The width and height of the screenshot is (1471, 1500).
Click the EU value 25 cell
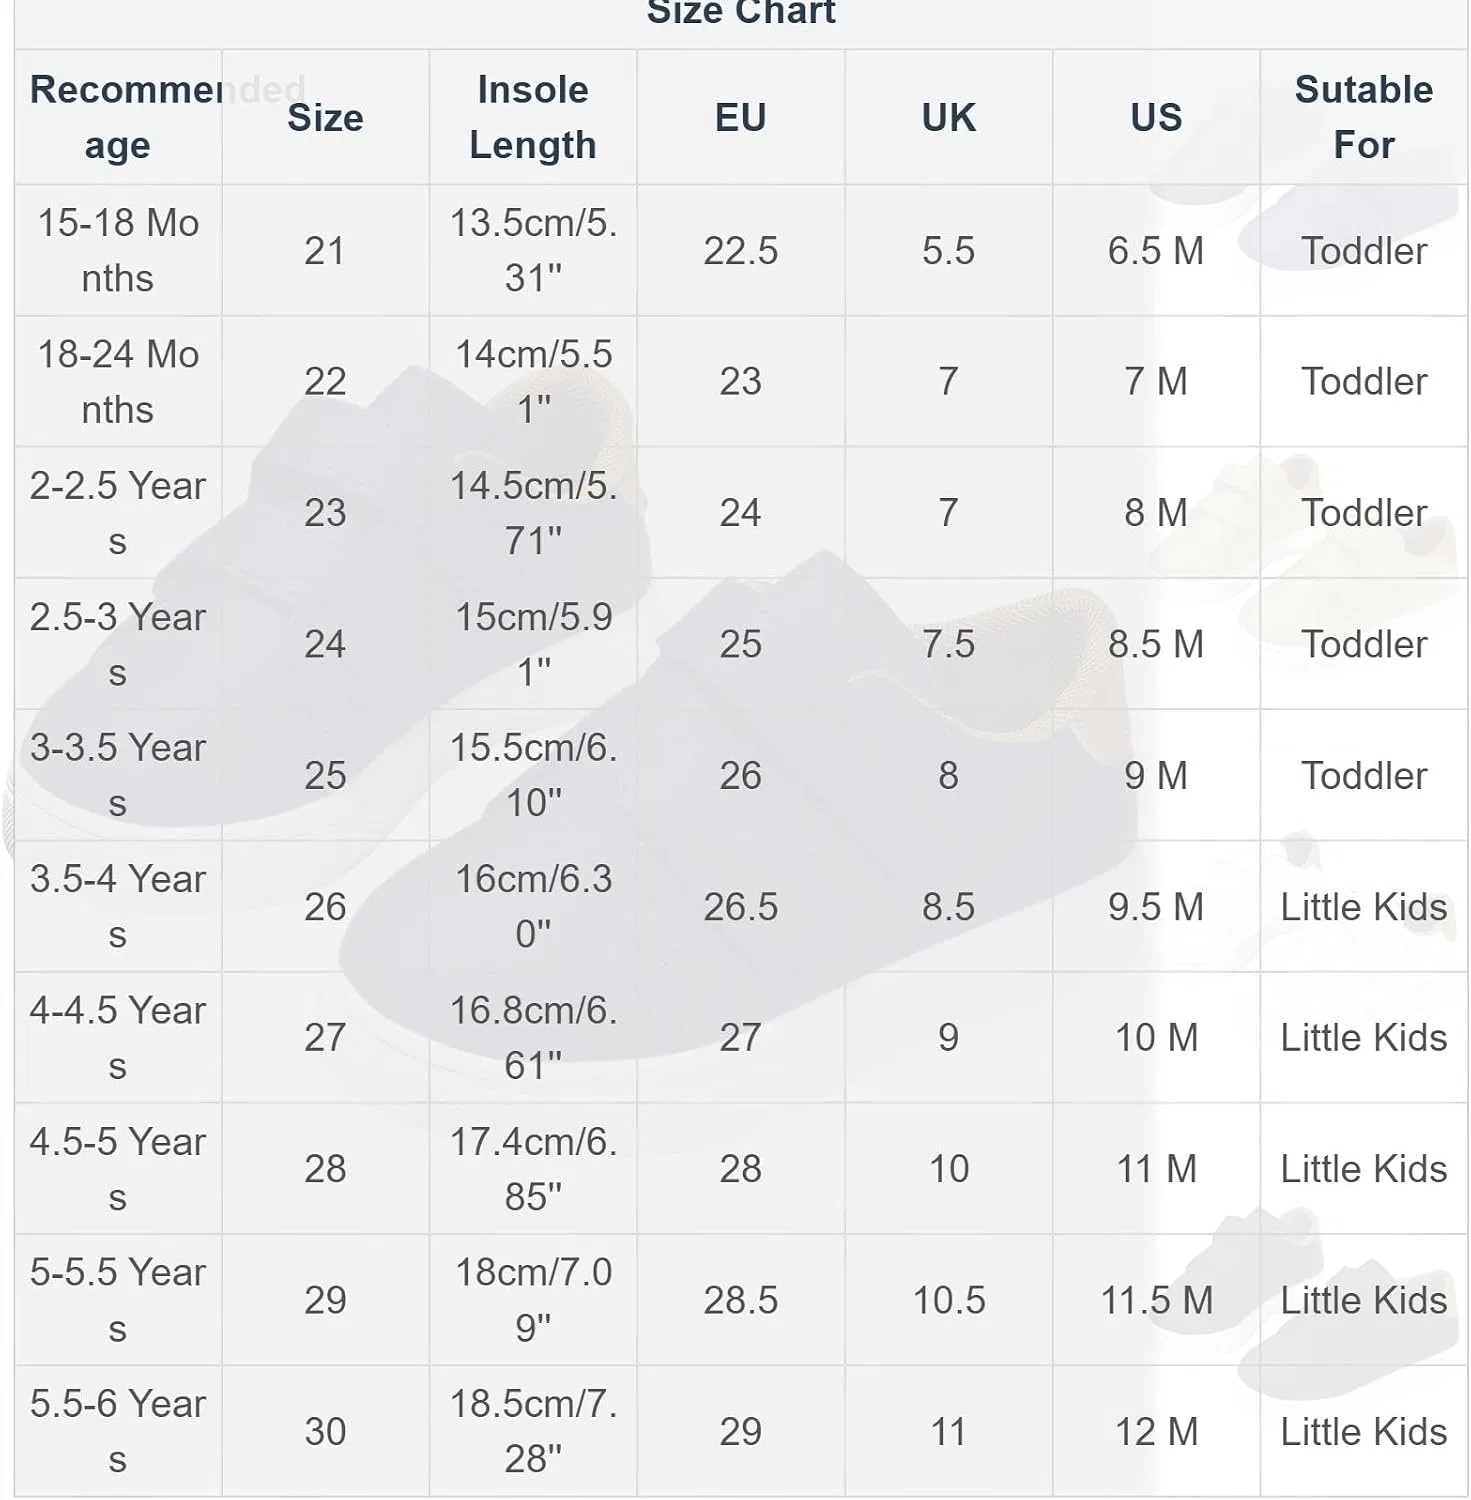[741, 644]
